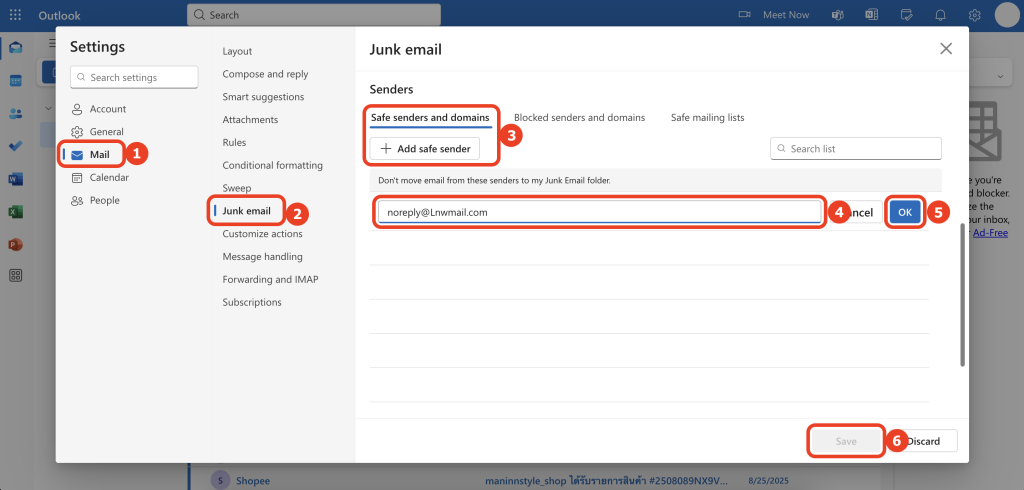1024x490 pixels.
Task: Switch to Safe mailing lists tab
Action: [x=707, y=117]
